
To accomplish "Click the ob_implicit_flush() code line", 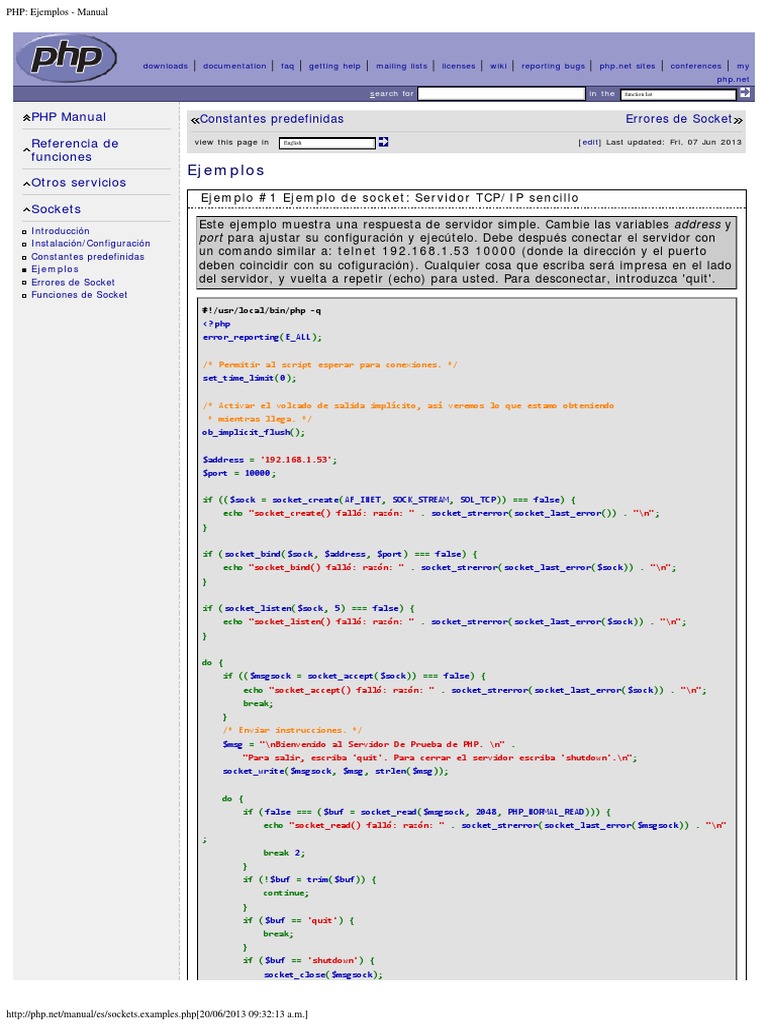I will (x=253, y=432).
